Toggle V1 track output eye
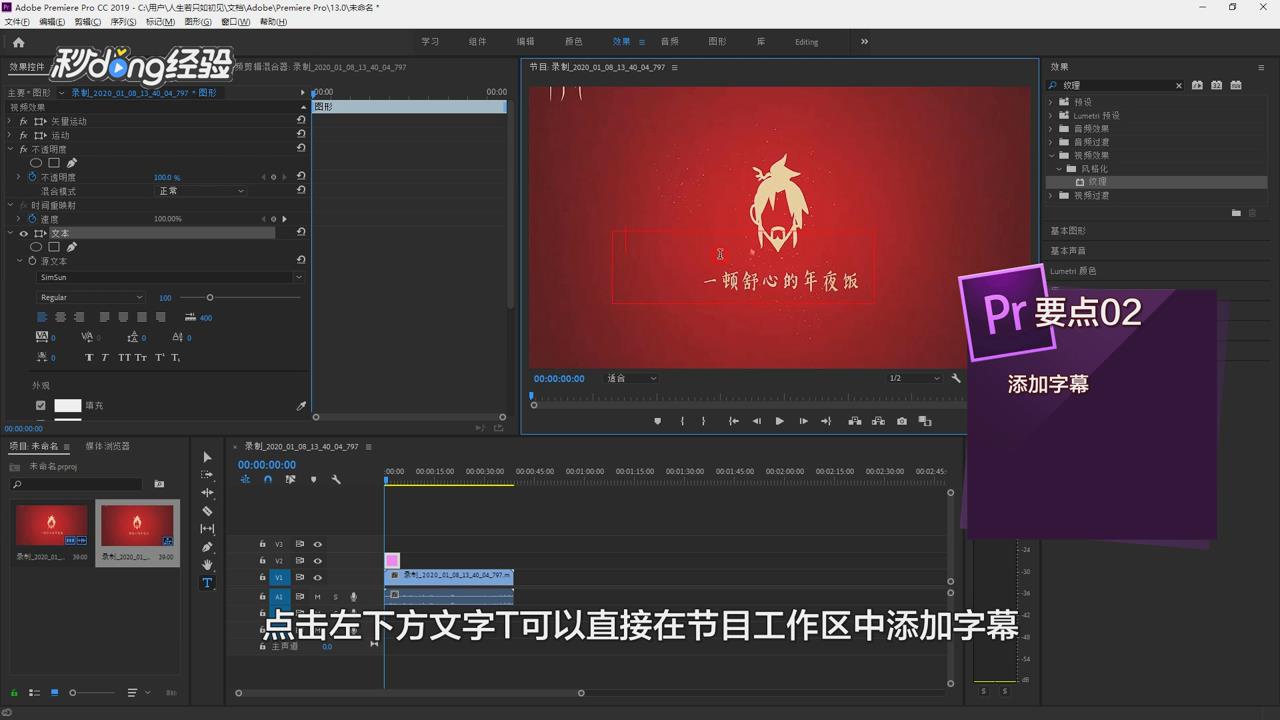 click(317, 578)
